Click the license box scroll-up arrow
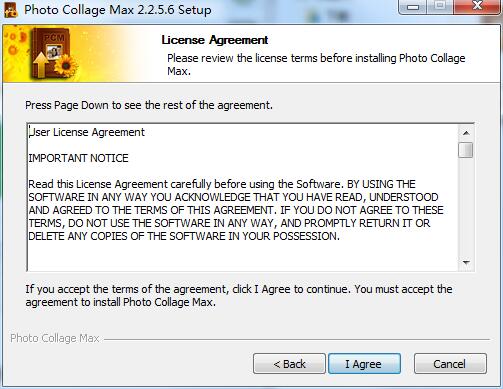The width and height of the screenshot is (503, 389). click(466, 133)
